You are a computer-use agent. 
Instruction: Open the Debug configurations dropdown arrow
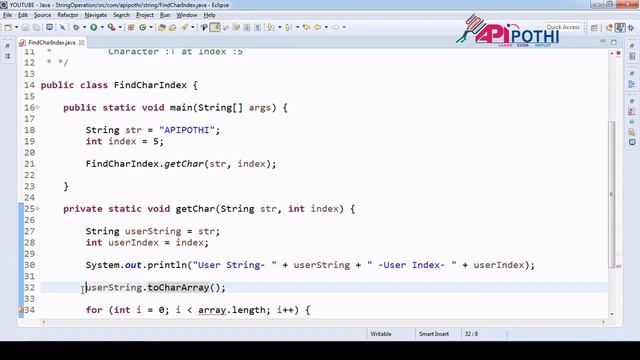coord(84,27)
